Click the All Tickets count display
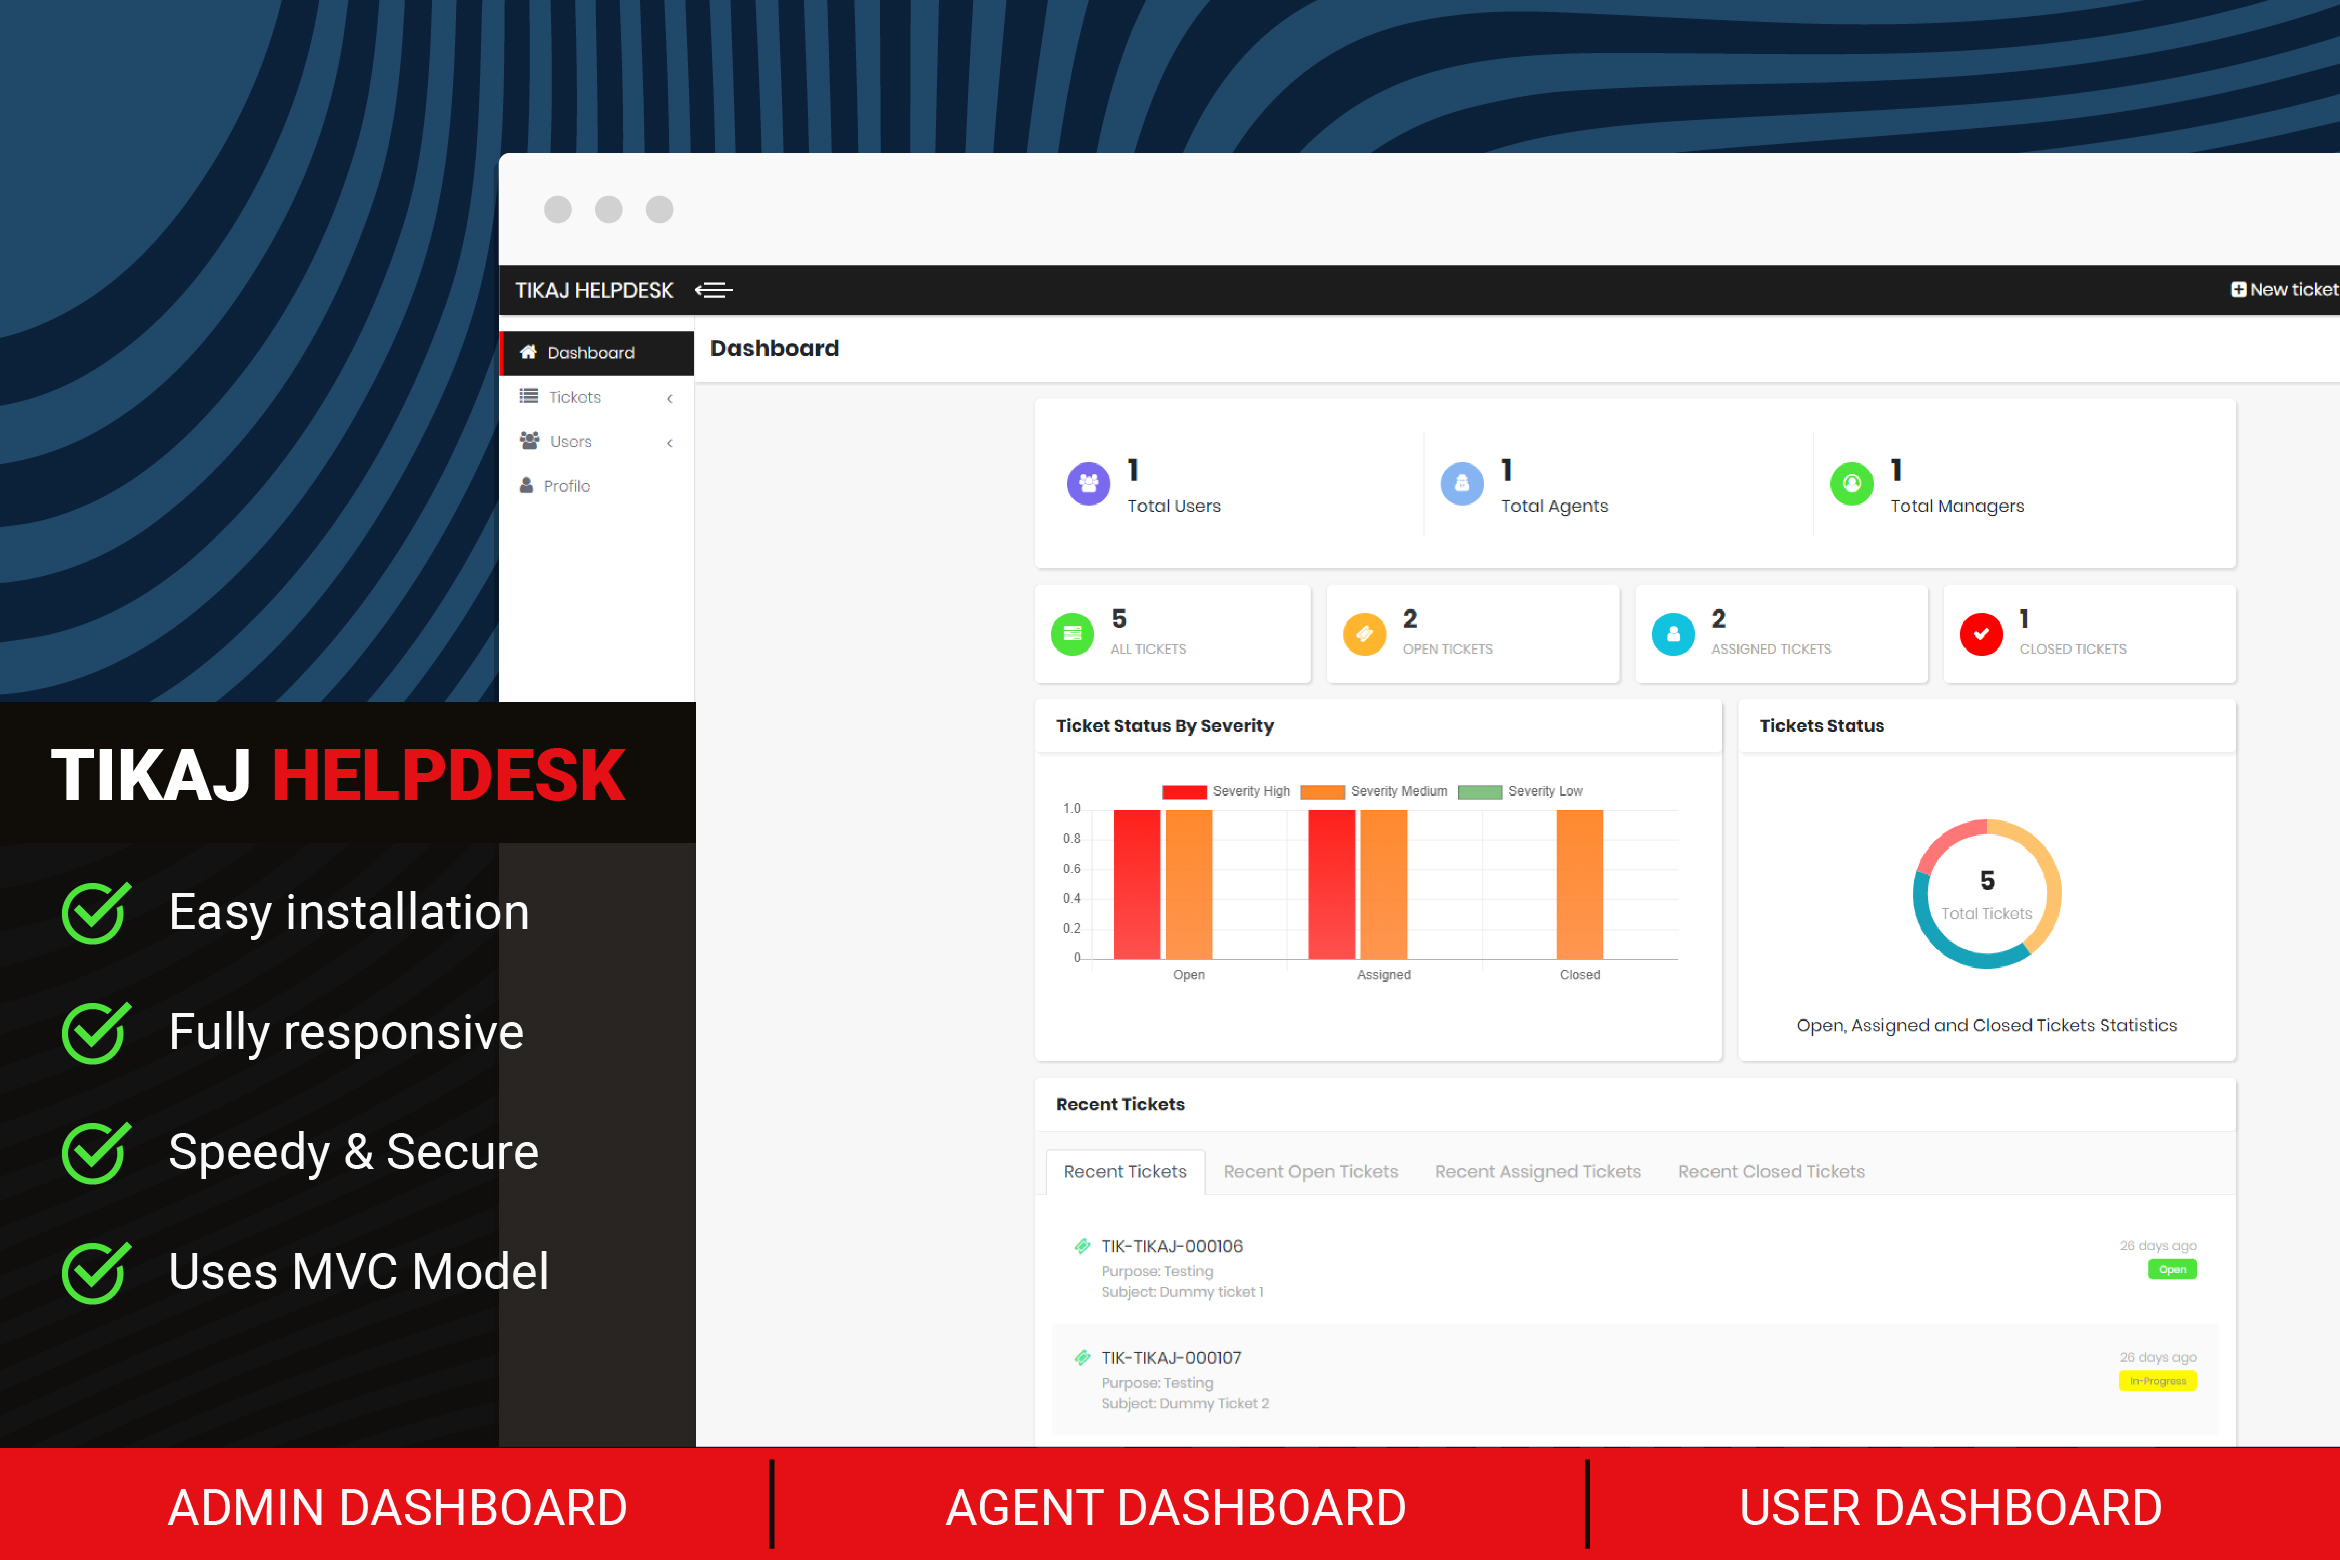The image size is (2340, 1560). click(1149, 634)
